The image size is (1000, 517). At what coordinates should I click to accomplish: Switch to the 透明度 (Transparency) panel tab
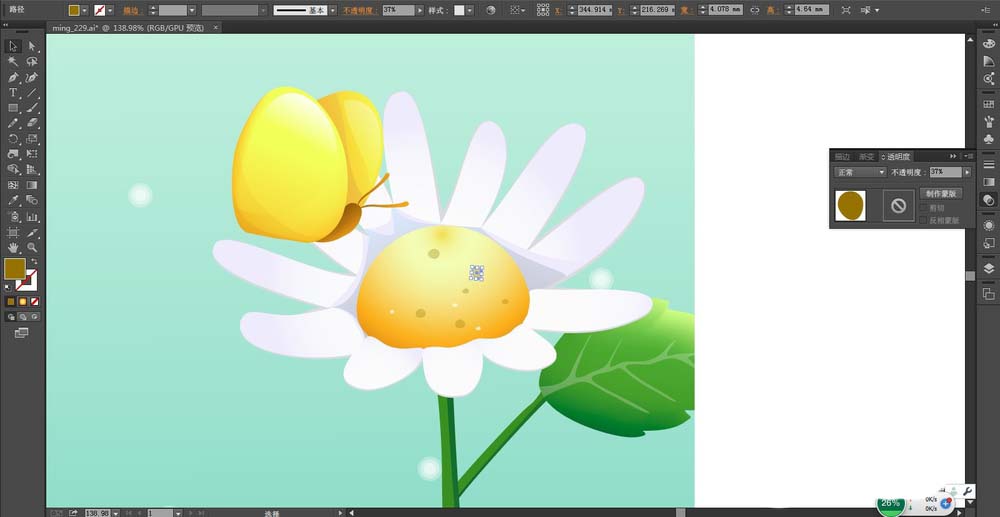tap(898, 156)
